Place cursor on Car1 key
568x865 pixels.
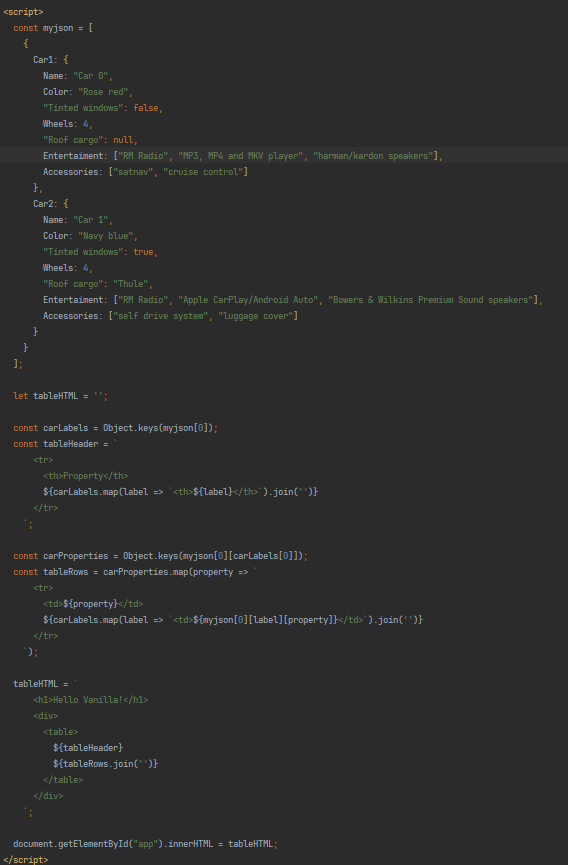click(43, 60)
